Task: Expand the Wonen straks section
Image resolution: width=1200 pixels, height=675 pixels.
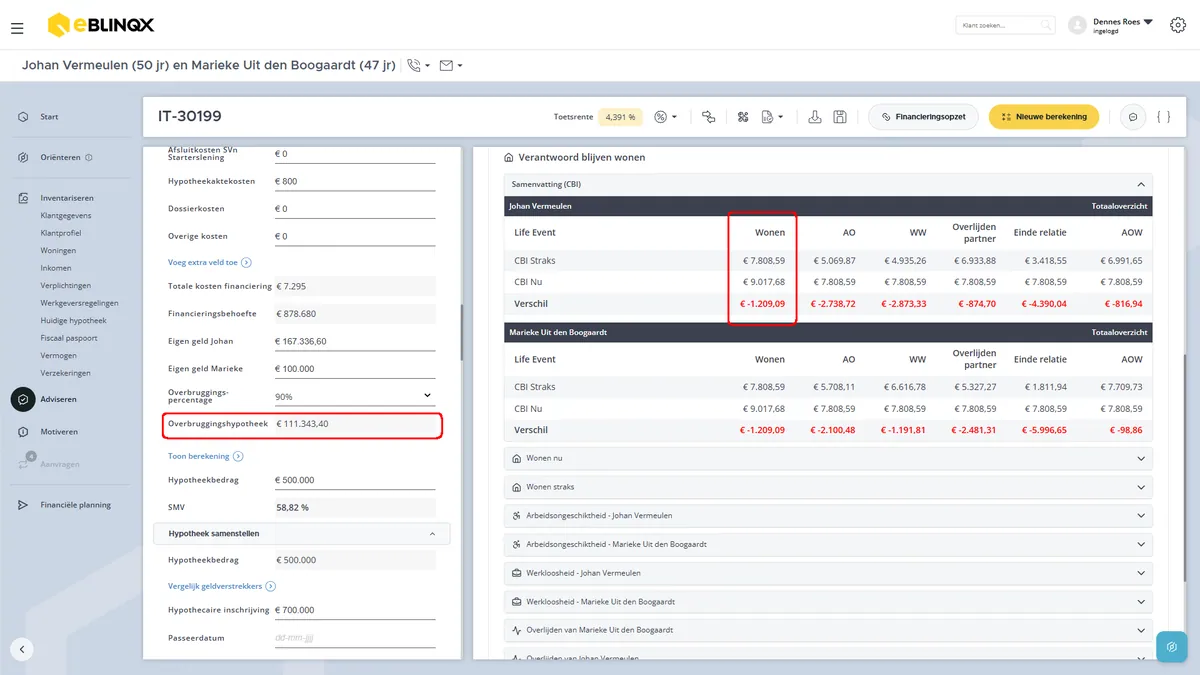Action: coord(828,487)
